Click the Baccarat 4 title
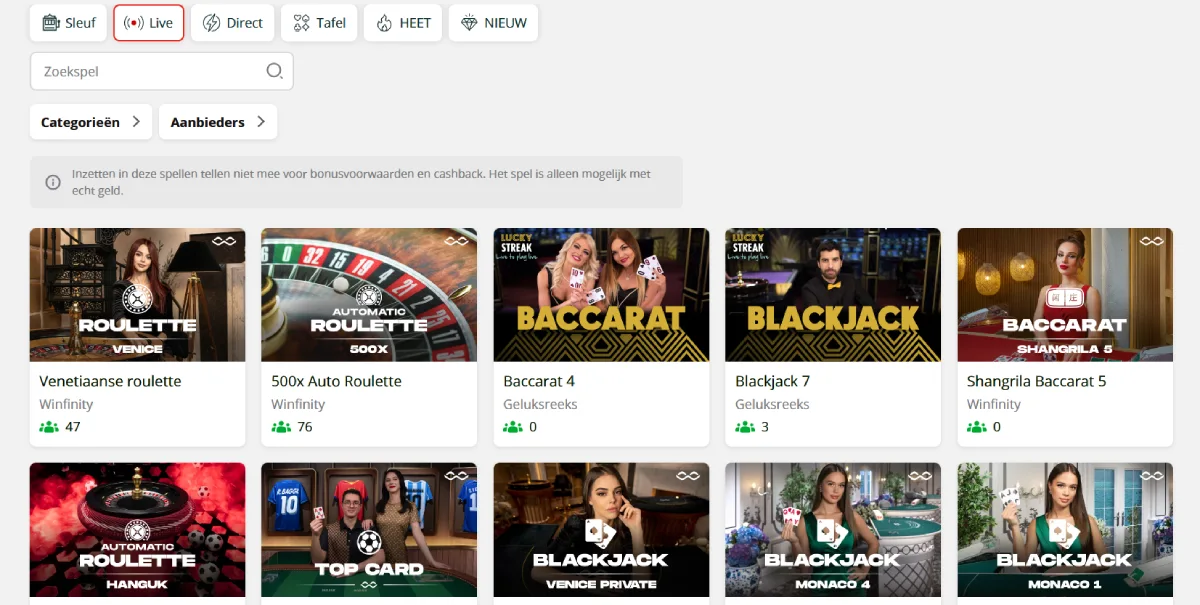 [539, 381]
